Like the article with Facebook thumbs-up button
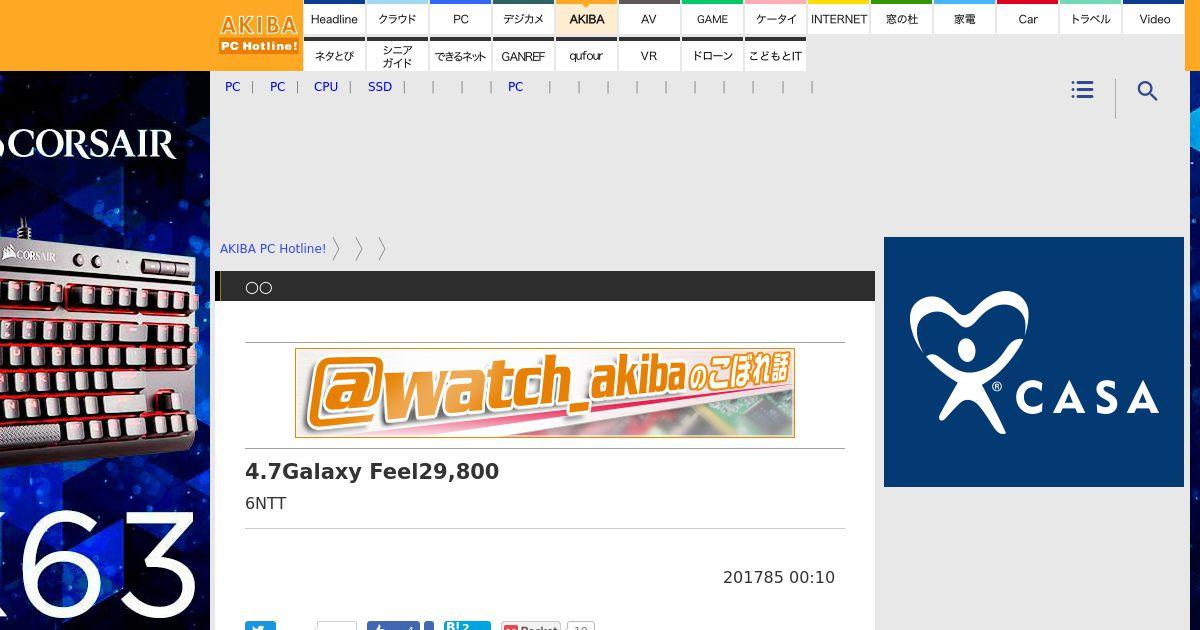 click(x=393, y=626)
